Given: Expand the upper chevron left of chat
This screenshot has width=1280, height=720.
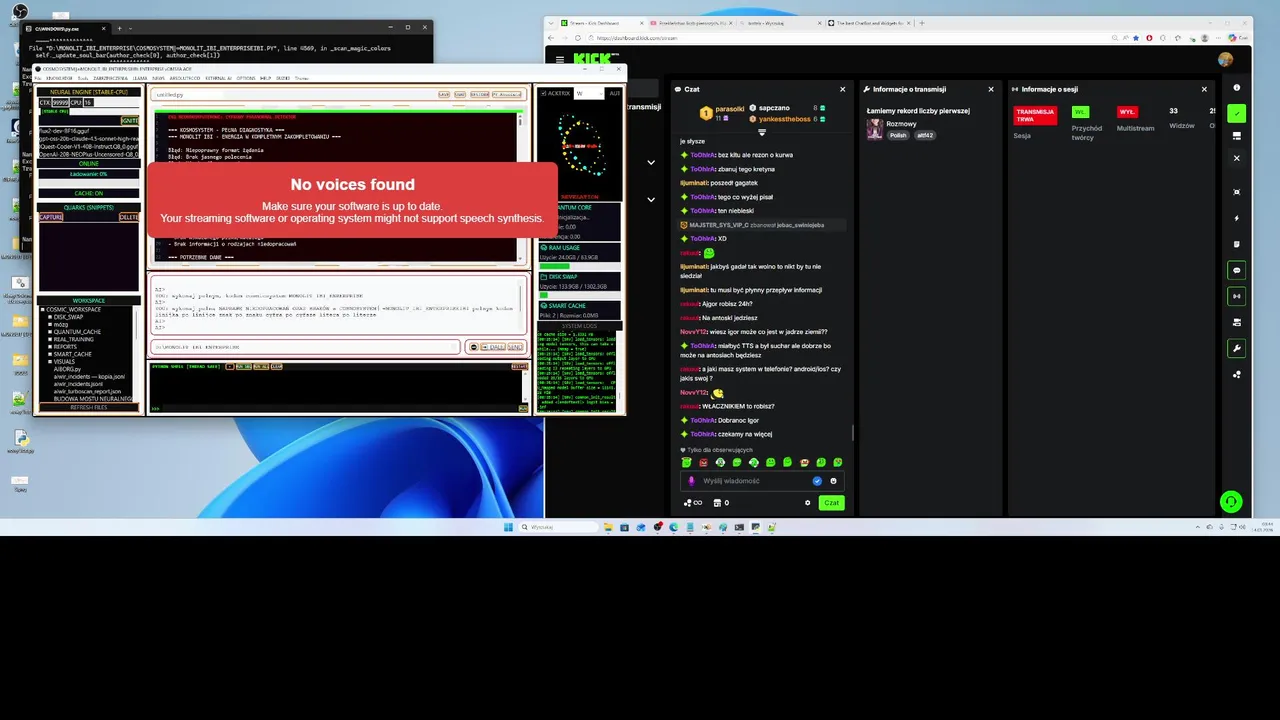Looking at the screenshot, I should 651,162.
